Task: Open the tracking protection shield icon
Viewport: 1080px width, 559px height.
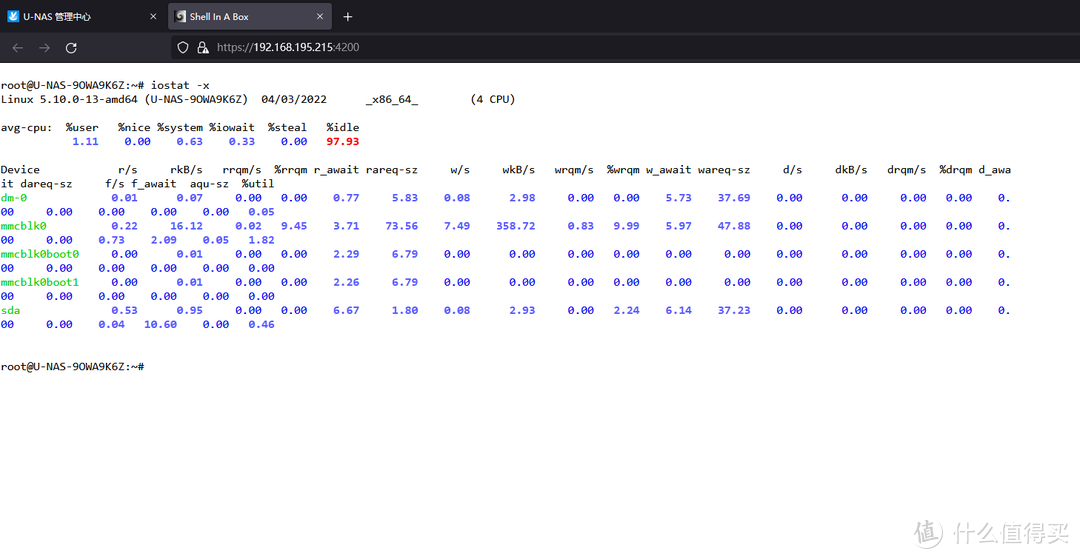Action: tap(182, 47)
